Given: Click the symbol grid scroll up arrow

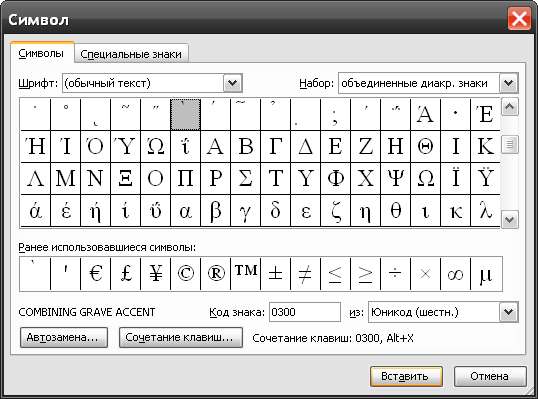Looking at the screenshot, I should click(x=510, y=107).
